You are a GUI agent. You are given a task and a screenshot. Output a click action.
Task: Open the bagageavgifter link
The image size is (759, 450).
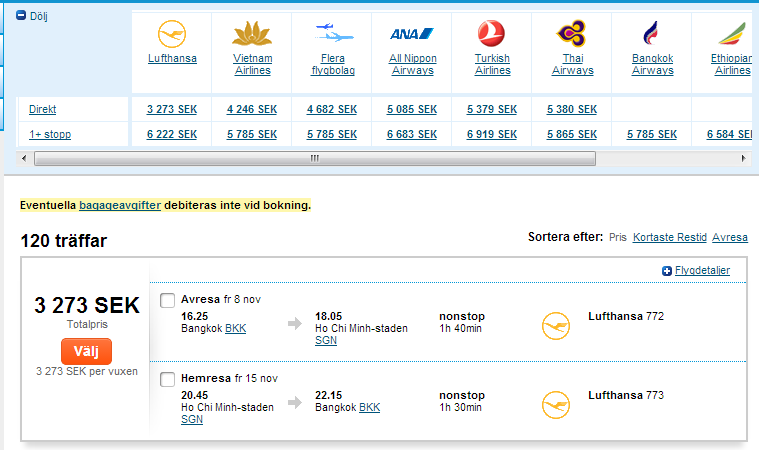(120, 205)
